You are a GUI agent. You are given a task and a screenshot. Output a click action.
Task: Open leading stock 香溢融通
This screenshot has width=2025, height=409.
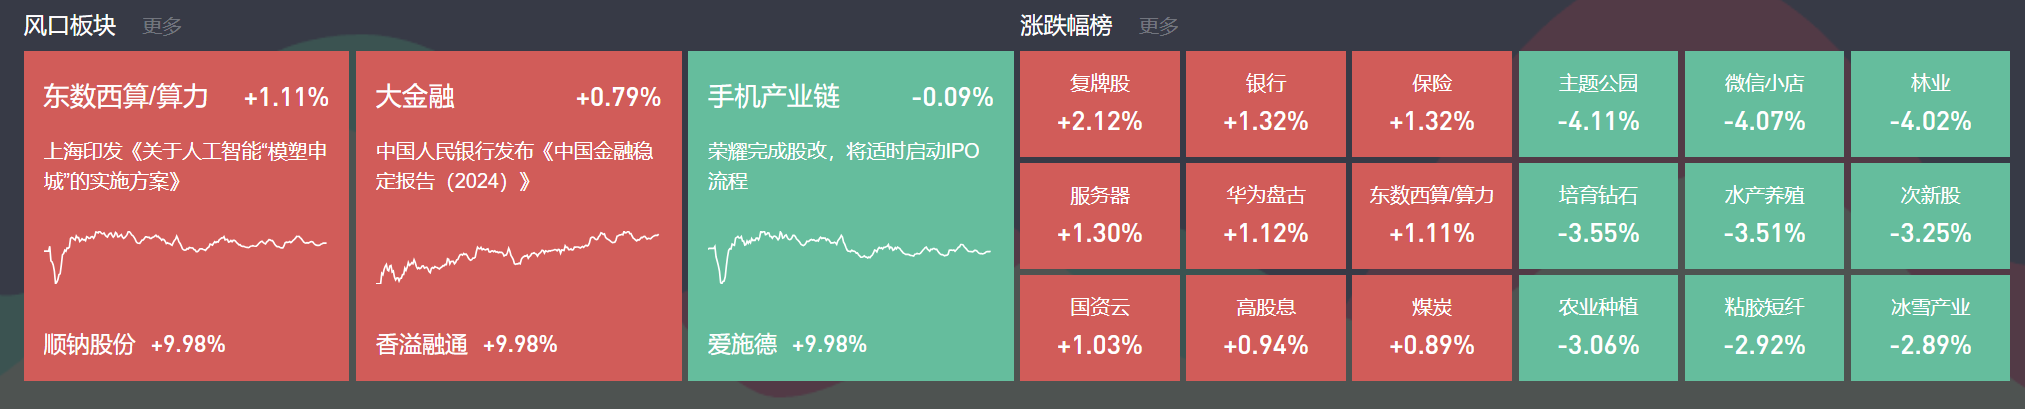[422, 345]
